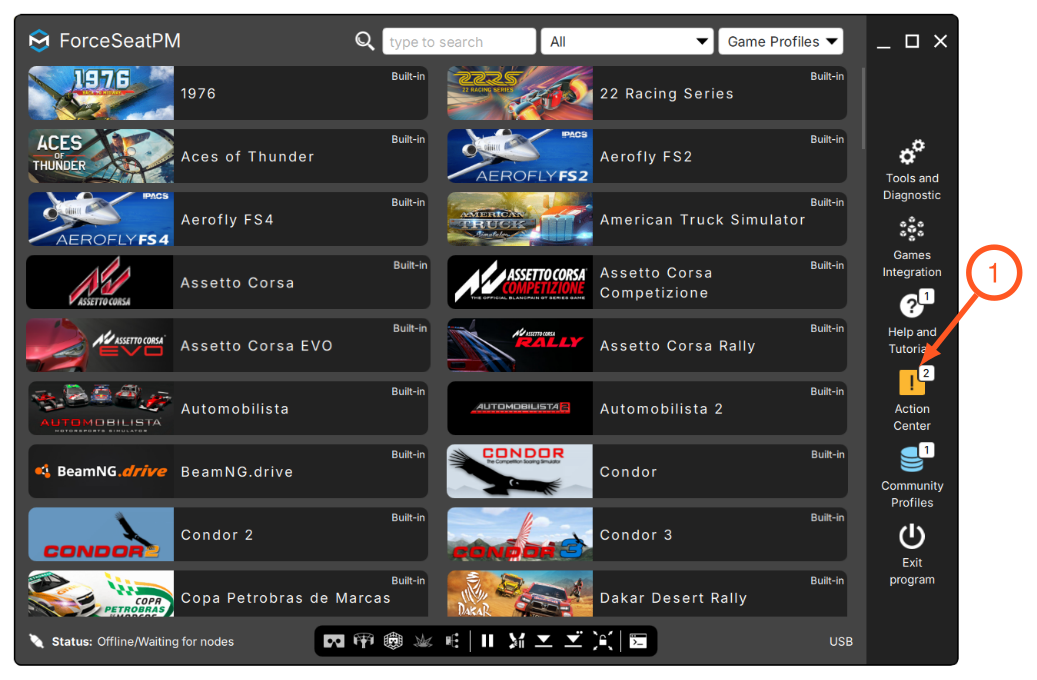Click the Exit program power icon
The width and height of the screenshot is (1037, 680).
pos(911,536)
